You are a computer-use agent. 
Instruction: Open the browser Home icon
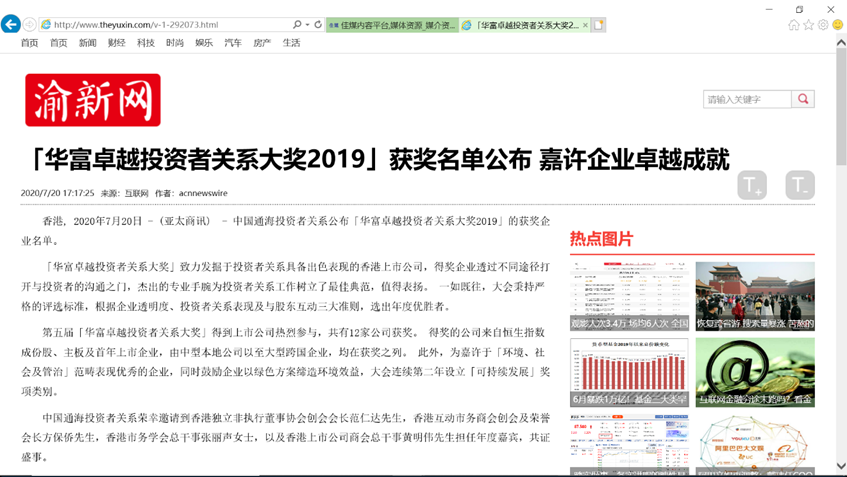pos(794,25)
